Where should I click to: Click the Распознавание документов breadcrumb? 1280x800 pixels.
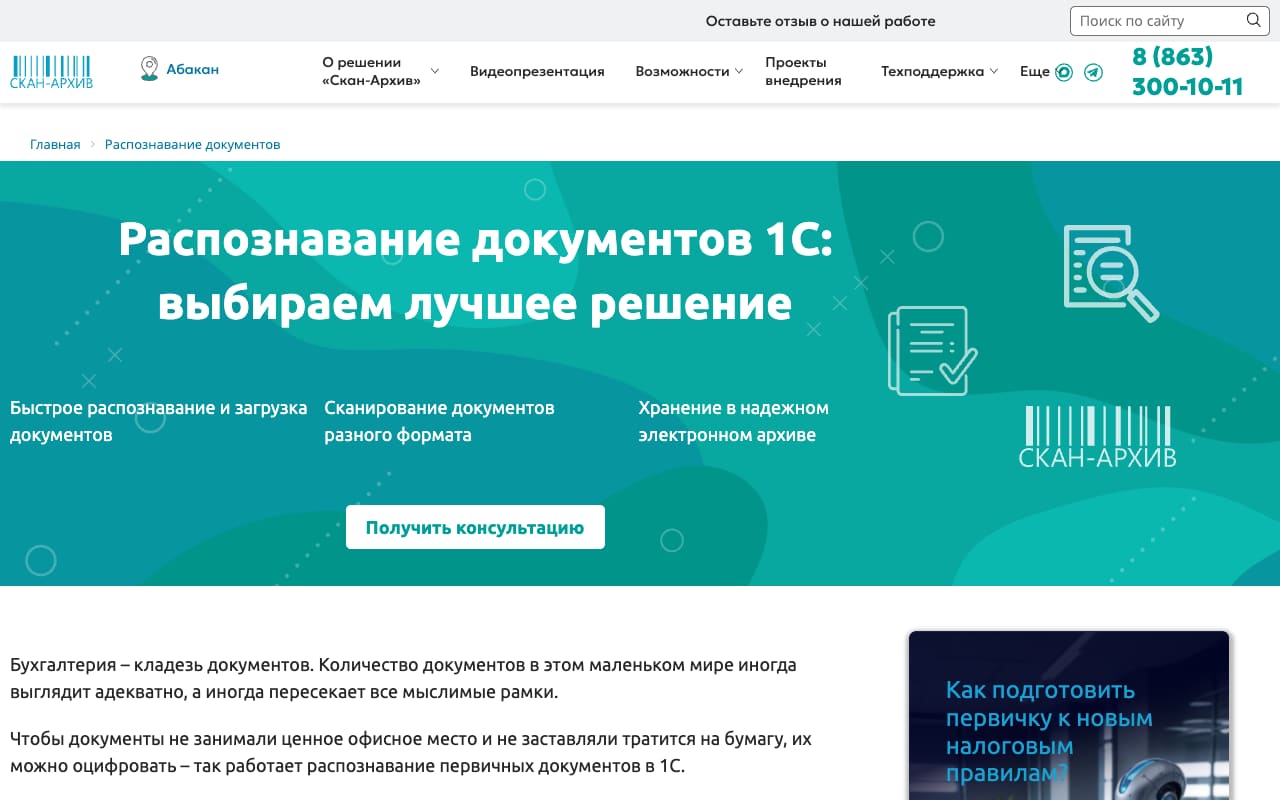pos(192,144)
